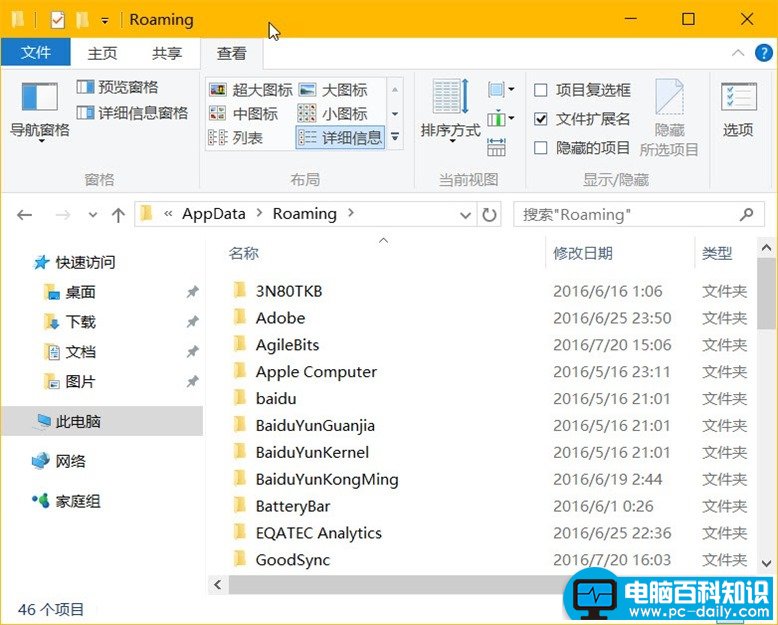Open the 导航窗格 navigation pane menu

click(x=40, y=112)
